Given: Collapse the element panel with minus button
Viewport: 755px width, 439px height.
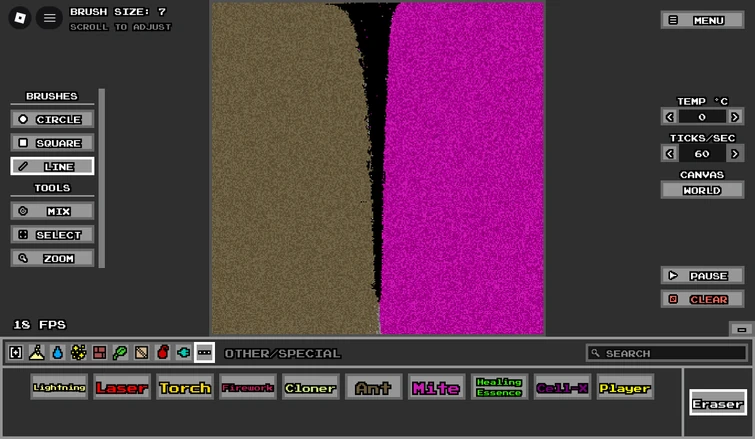Looking at the screenshot, I should coord(742,329).
